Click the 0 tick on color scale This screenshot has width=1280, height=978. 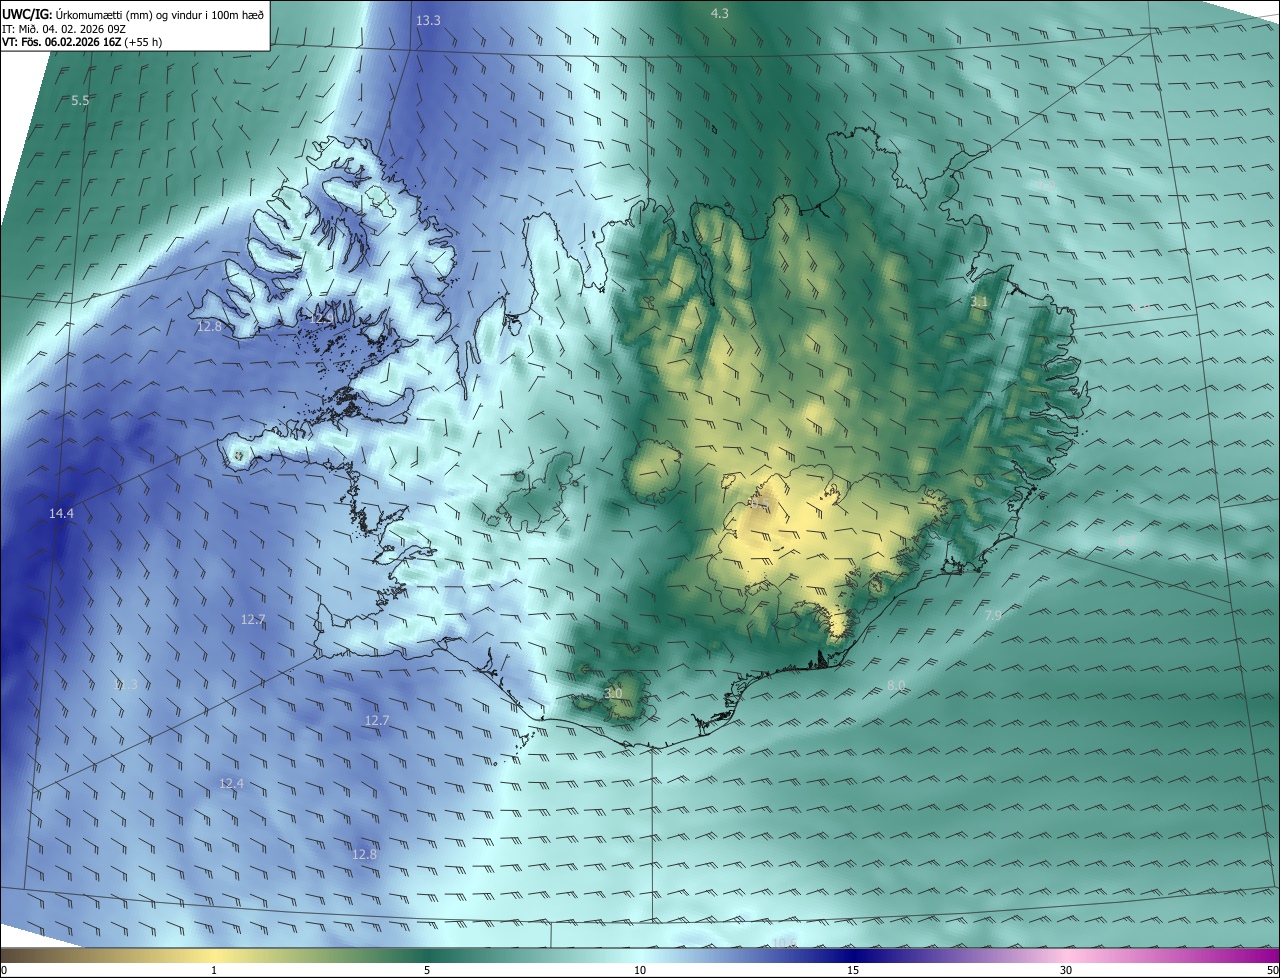[4, 970]
